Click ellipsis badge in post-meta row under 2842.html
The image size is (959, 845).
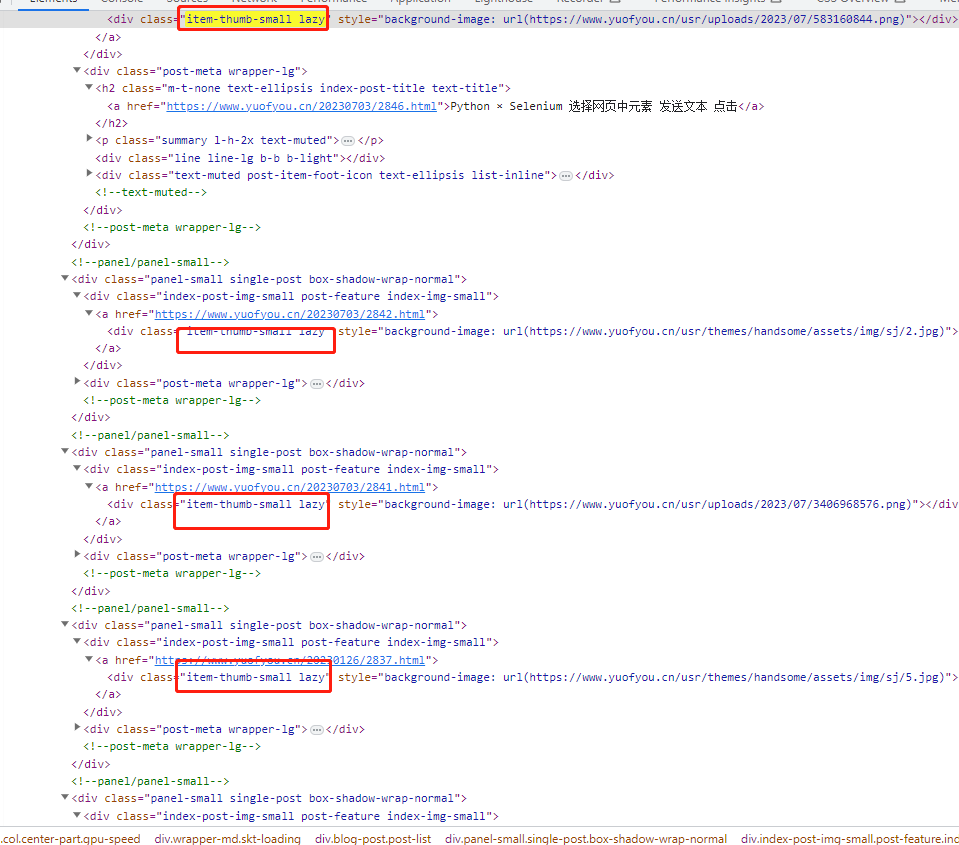point(317,384)
